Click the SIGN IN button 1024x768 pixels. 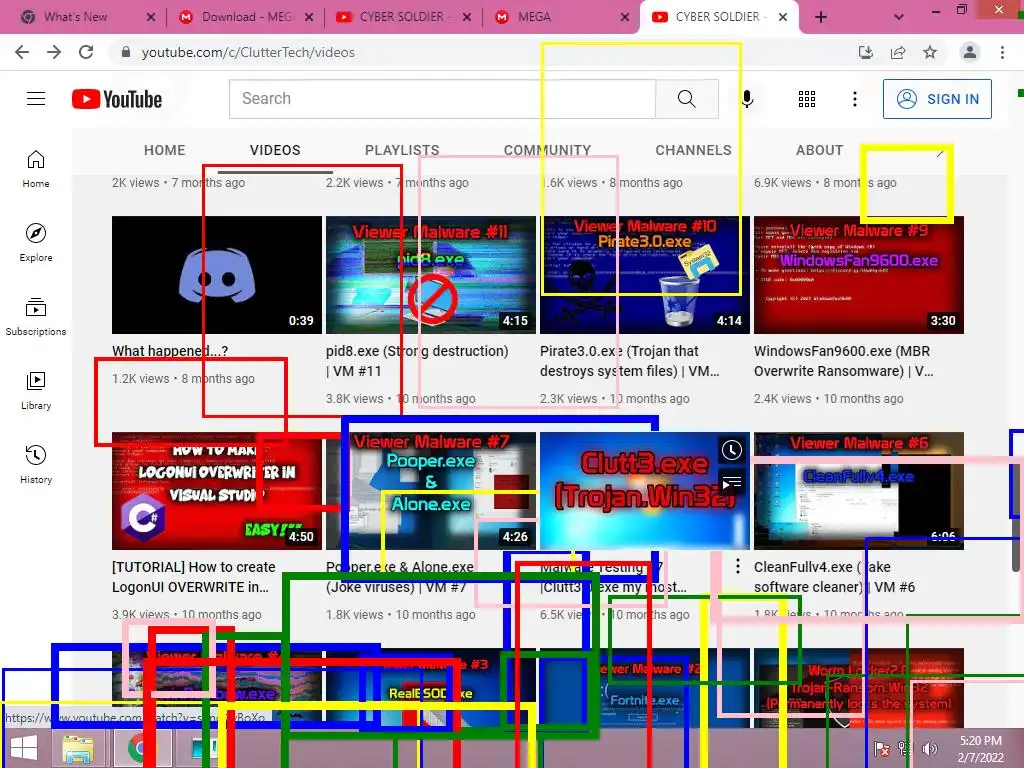tap(937, 99)
